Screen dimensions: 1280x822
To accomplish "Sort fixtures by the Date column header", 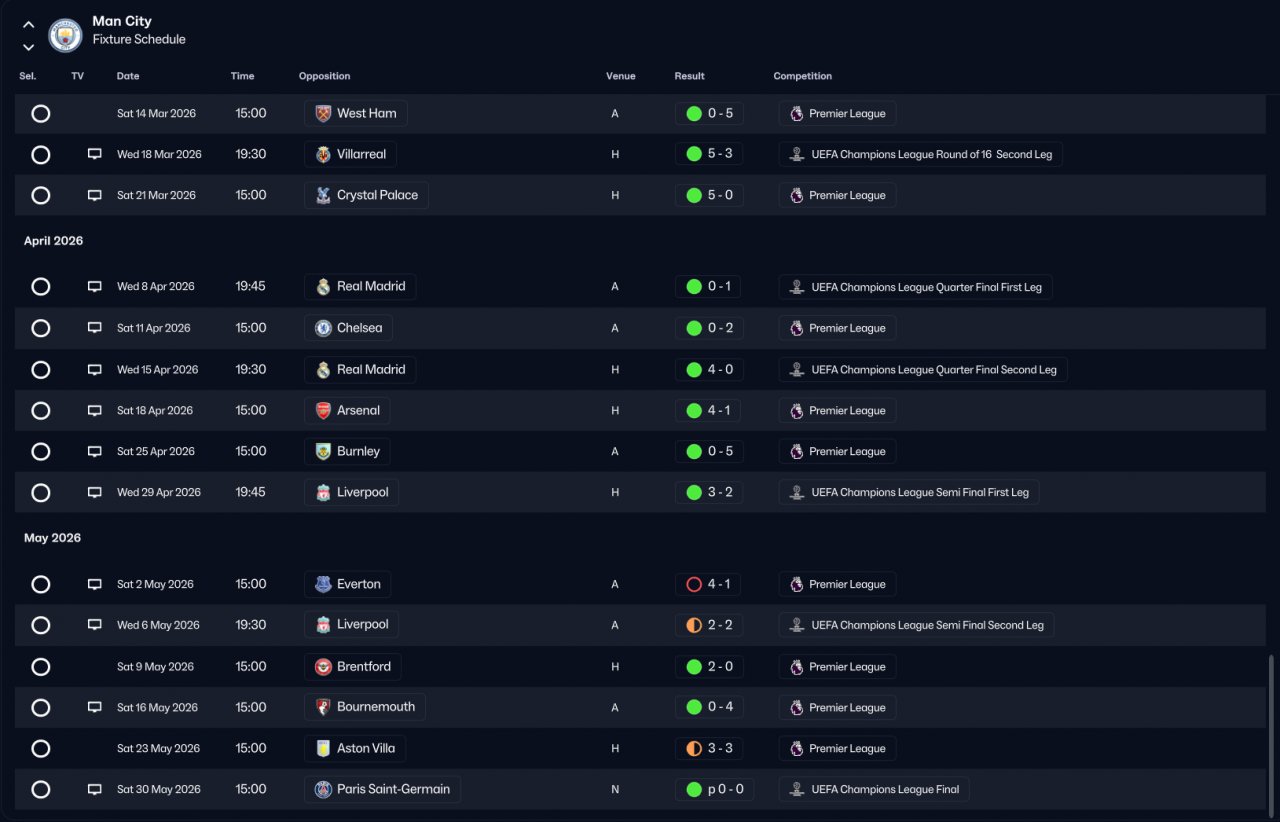I will pos(128,76).
